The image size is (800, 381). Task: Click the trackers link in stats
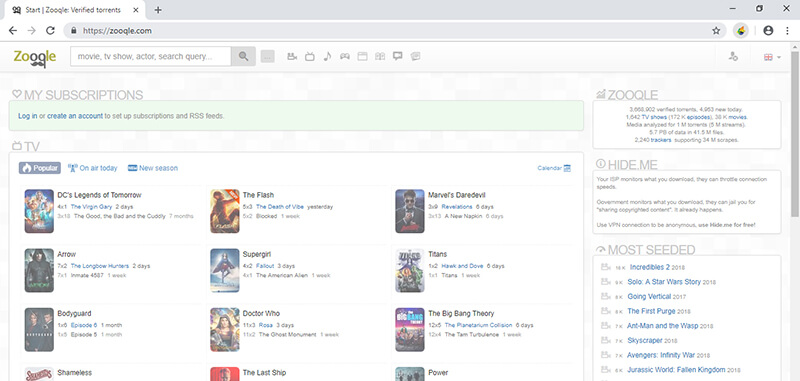coord(661,140)
